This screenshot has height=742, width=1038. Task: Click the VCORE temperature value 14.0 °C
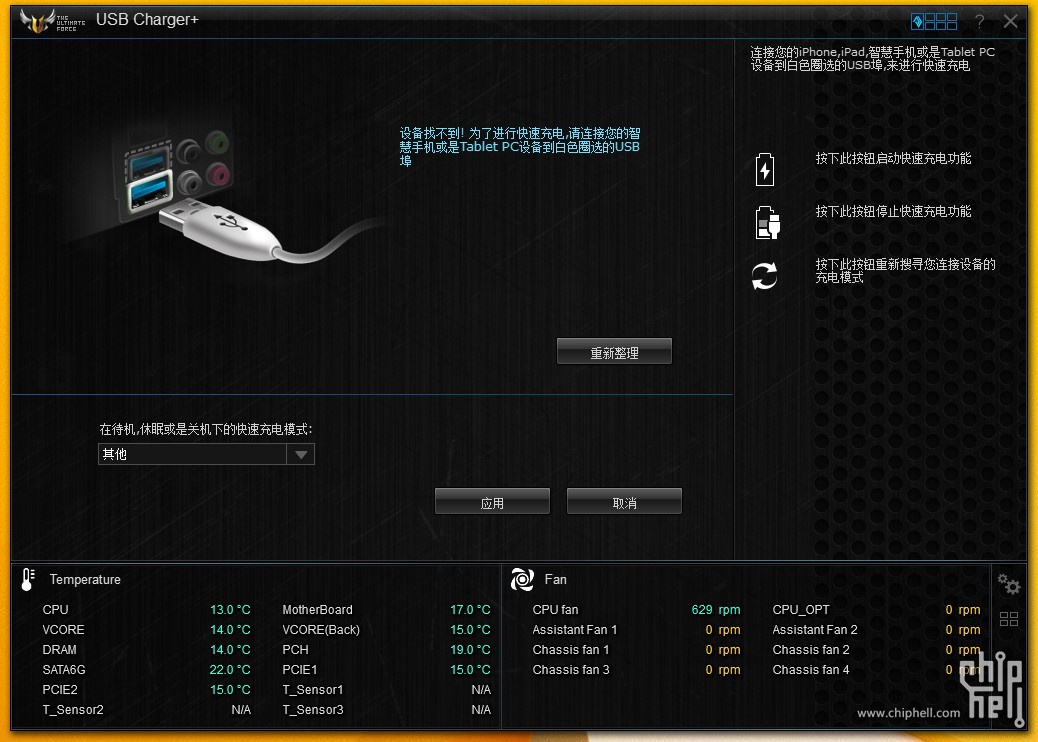click(x=230, y=629)
